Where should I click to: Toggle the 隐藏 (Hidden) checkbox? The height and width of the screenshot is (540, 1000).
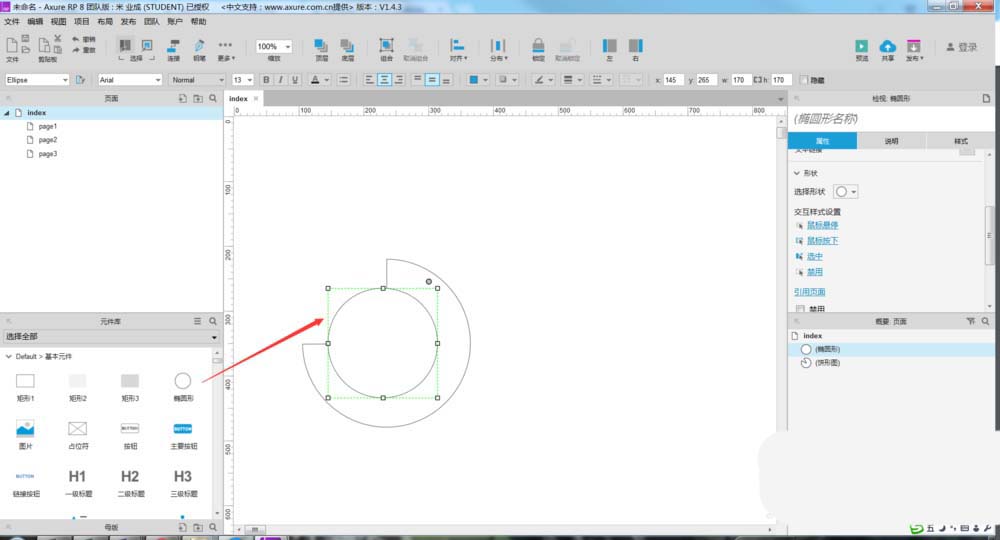click(x=803, y=79)
